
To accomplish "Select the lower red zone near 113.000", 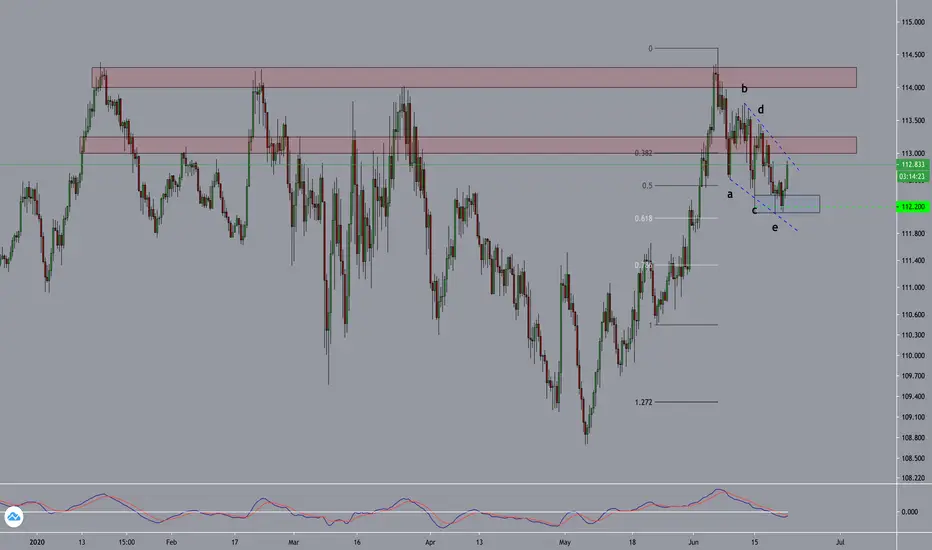I will pos(468,145).
